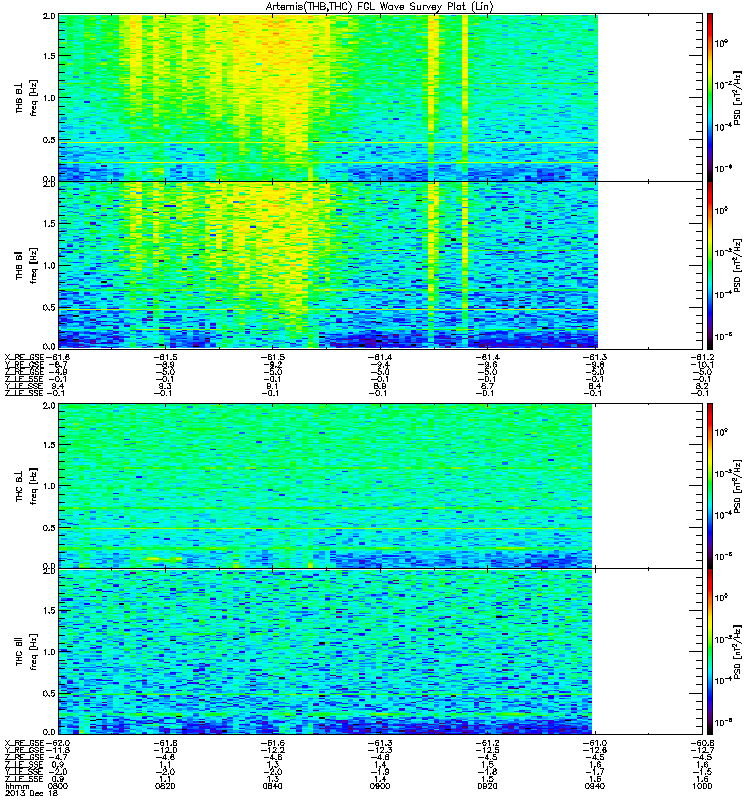Image resolution: width=750 pixels, height=800 pixels.
Task: Click the '-61.6' X_RE_GSE value
Action: [x=272, y=743]
